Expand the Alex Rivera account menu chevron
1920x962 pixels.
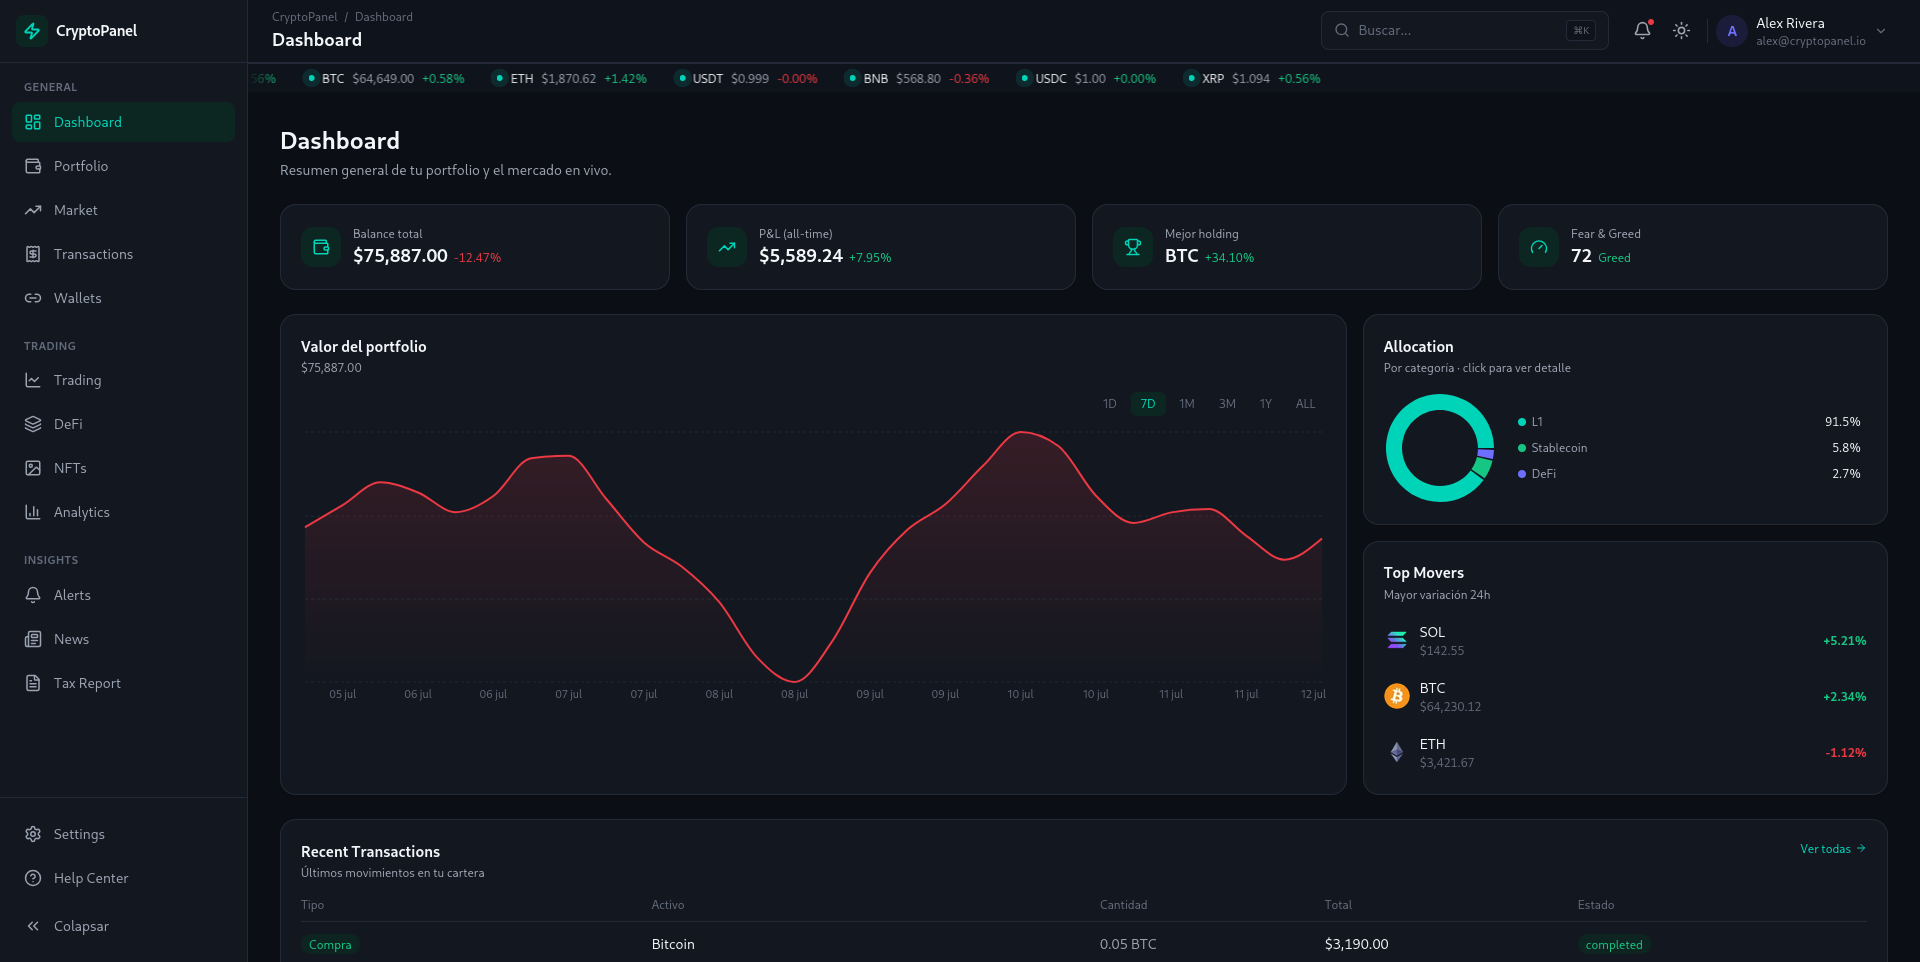click(1881, 31)
